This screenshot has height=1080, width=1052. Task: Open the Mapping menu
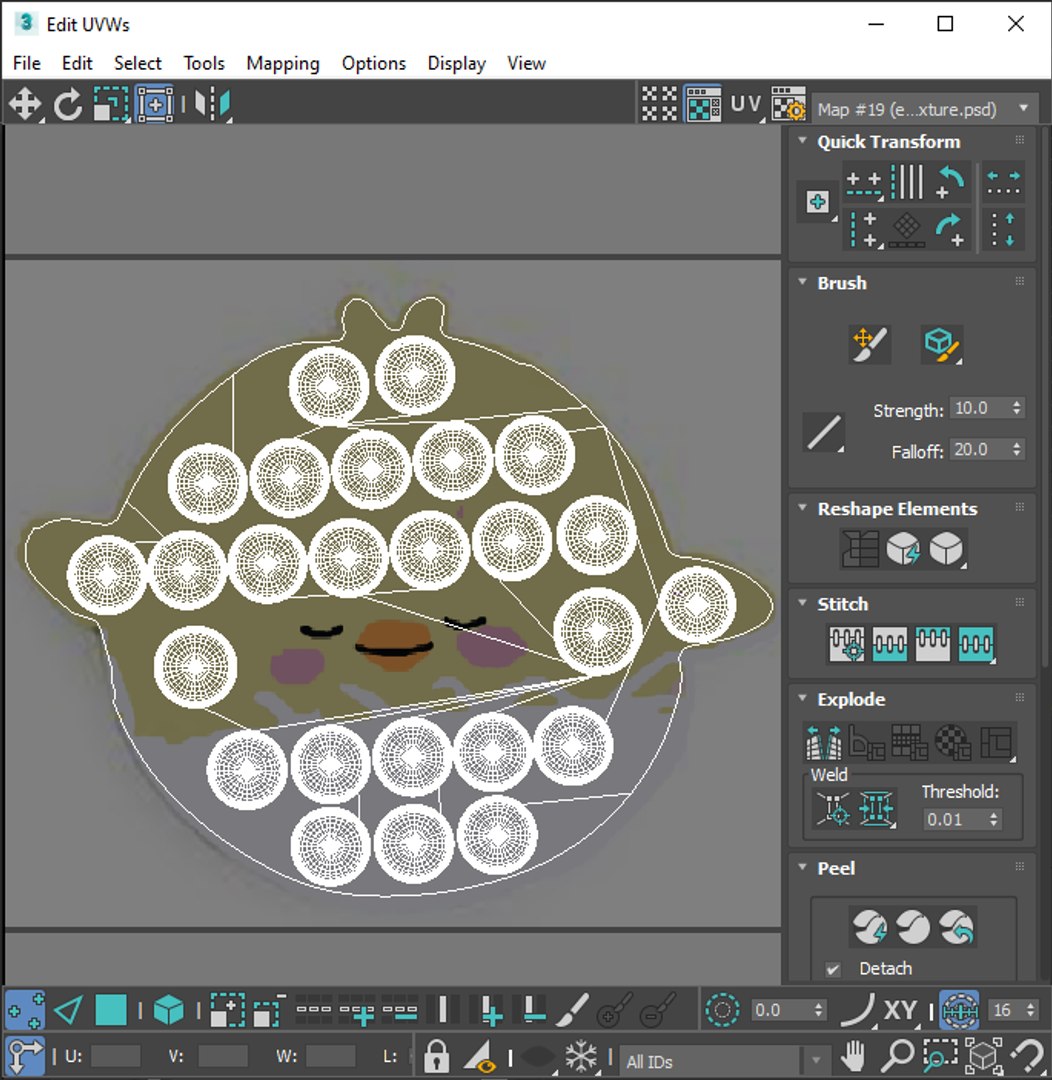click(282, 63)
